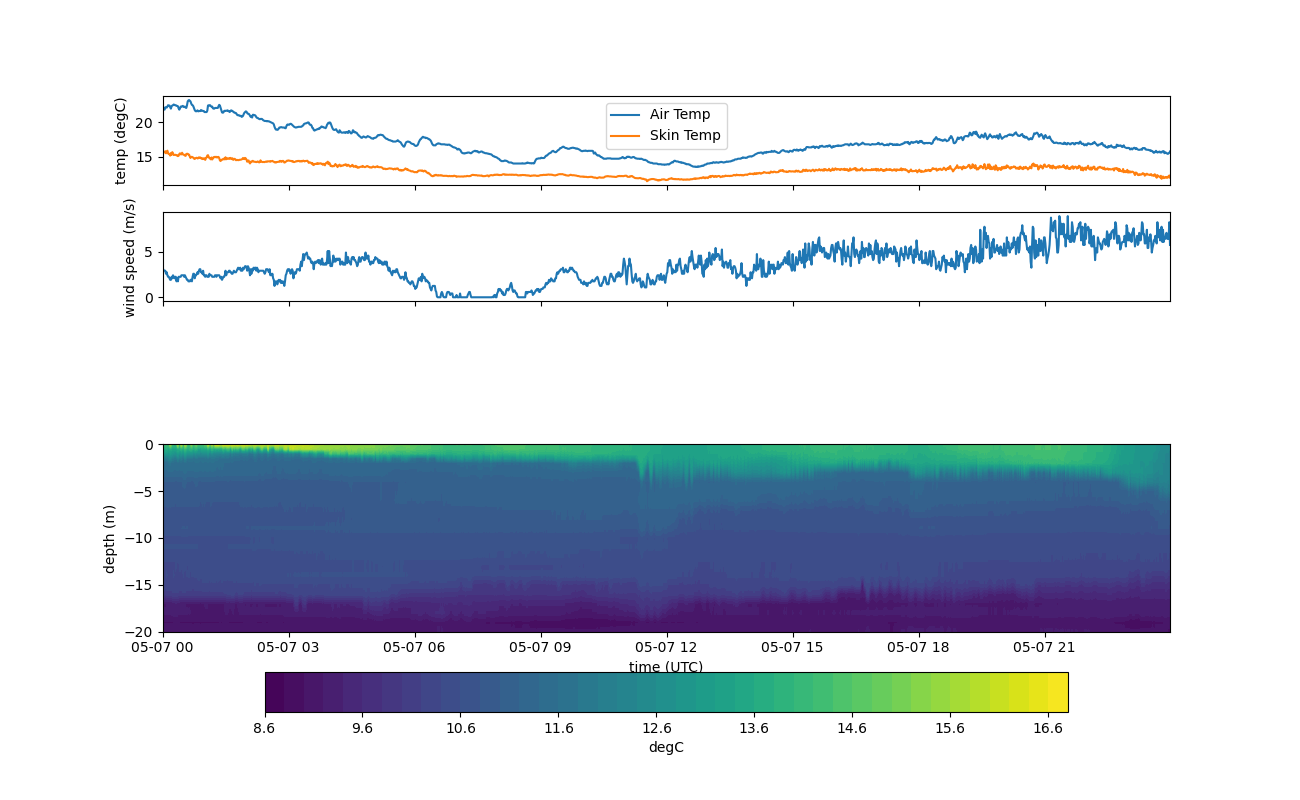Select the 05-07 12 time tick label
The height and width of the screenshot is (800, 1300).
tap(667, 647)
